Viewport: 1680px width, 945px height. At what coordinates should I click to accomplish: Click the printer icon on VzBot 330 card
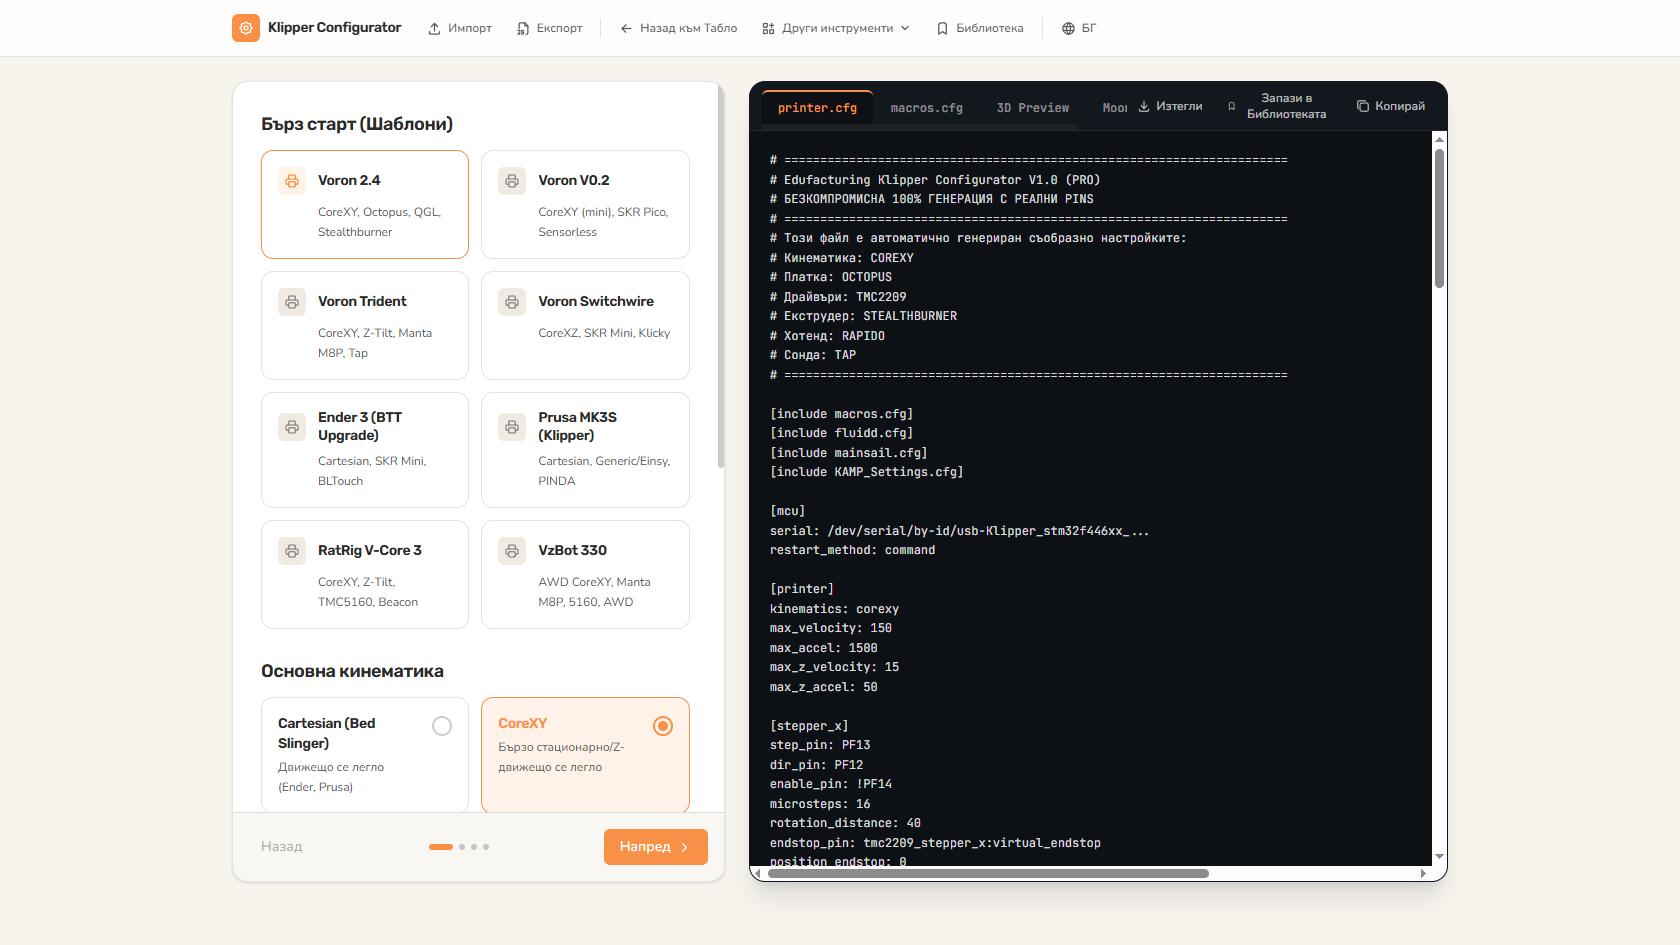[512, 551]
